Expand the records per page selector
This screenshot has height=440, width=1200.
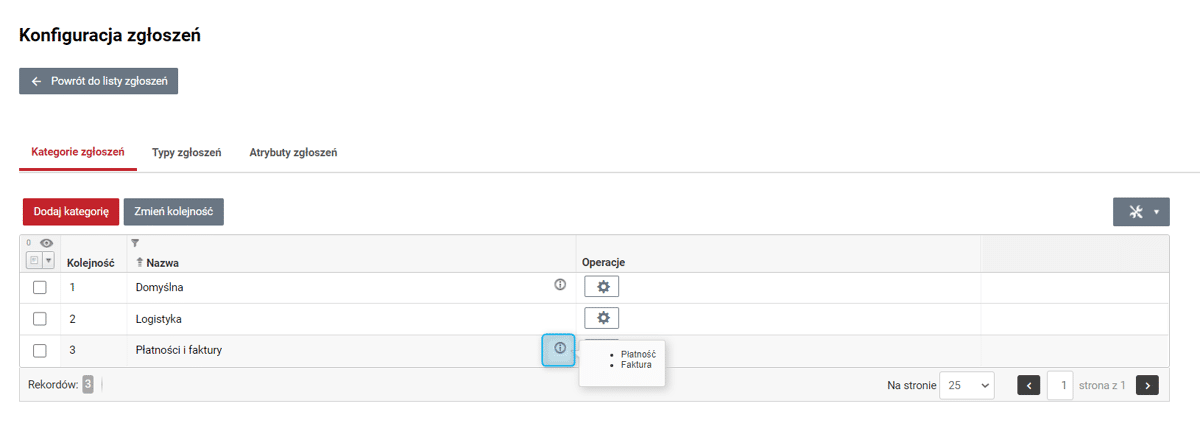tap(967, 385)
